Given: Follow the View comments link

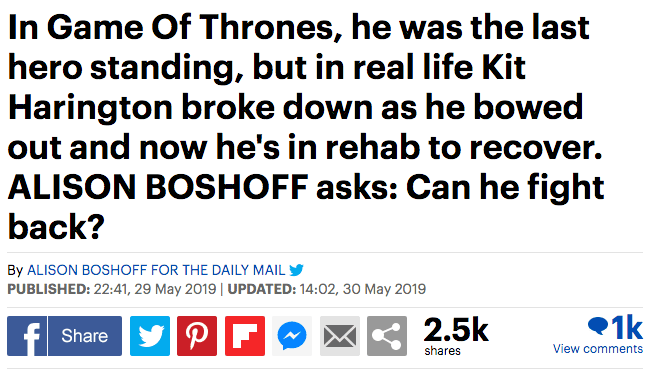Looking at the screenshot, I should pyautogui.click(x=598, y=348).
